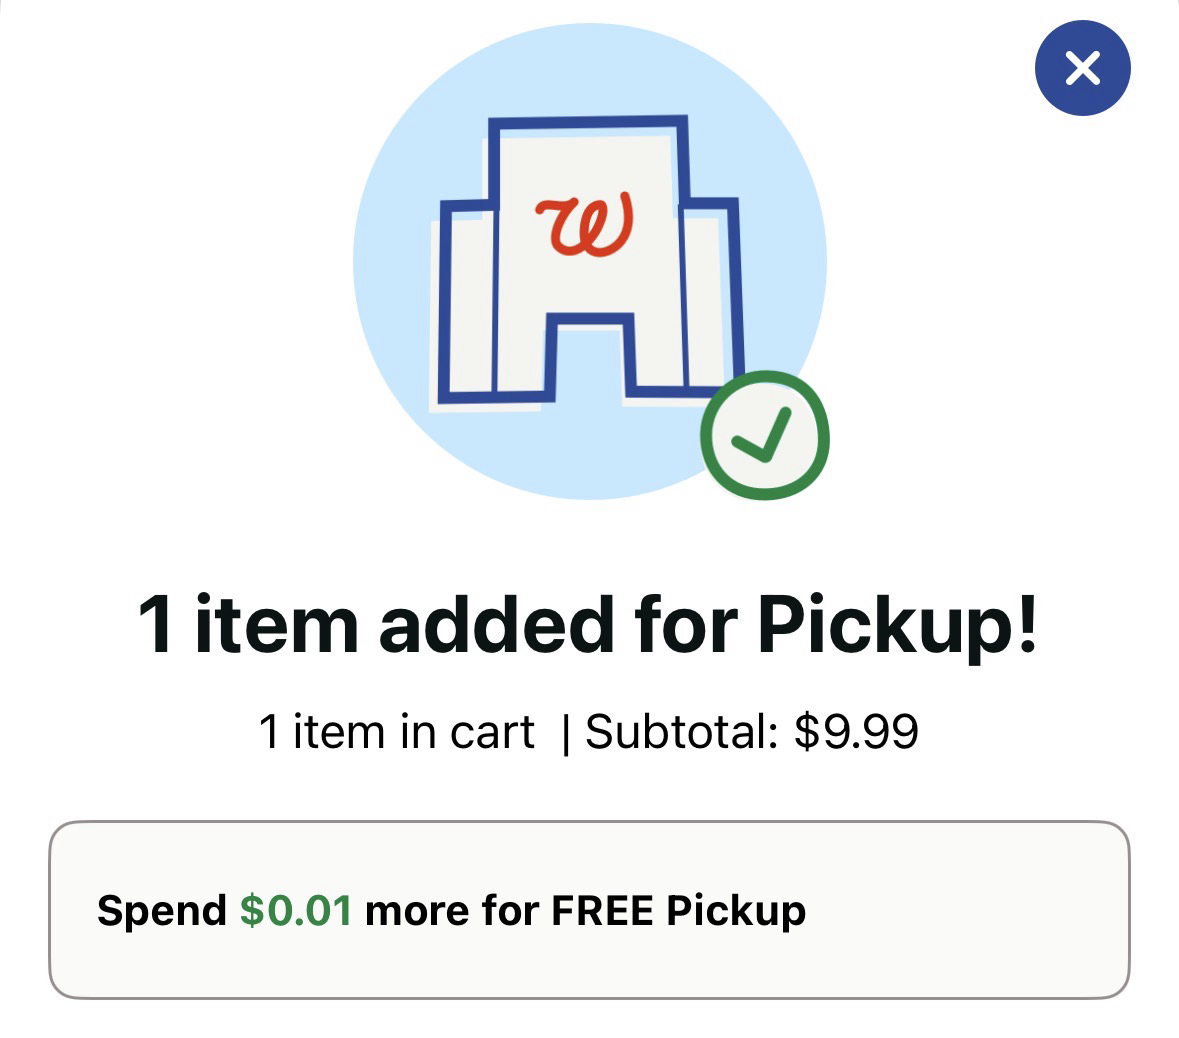
Task: Click the word "Pickup!" in the heading
Action: click(897, 624)
